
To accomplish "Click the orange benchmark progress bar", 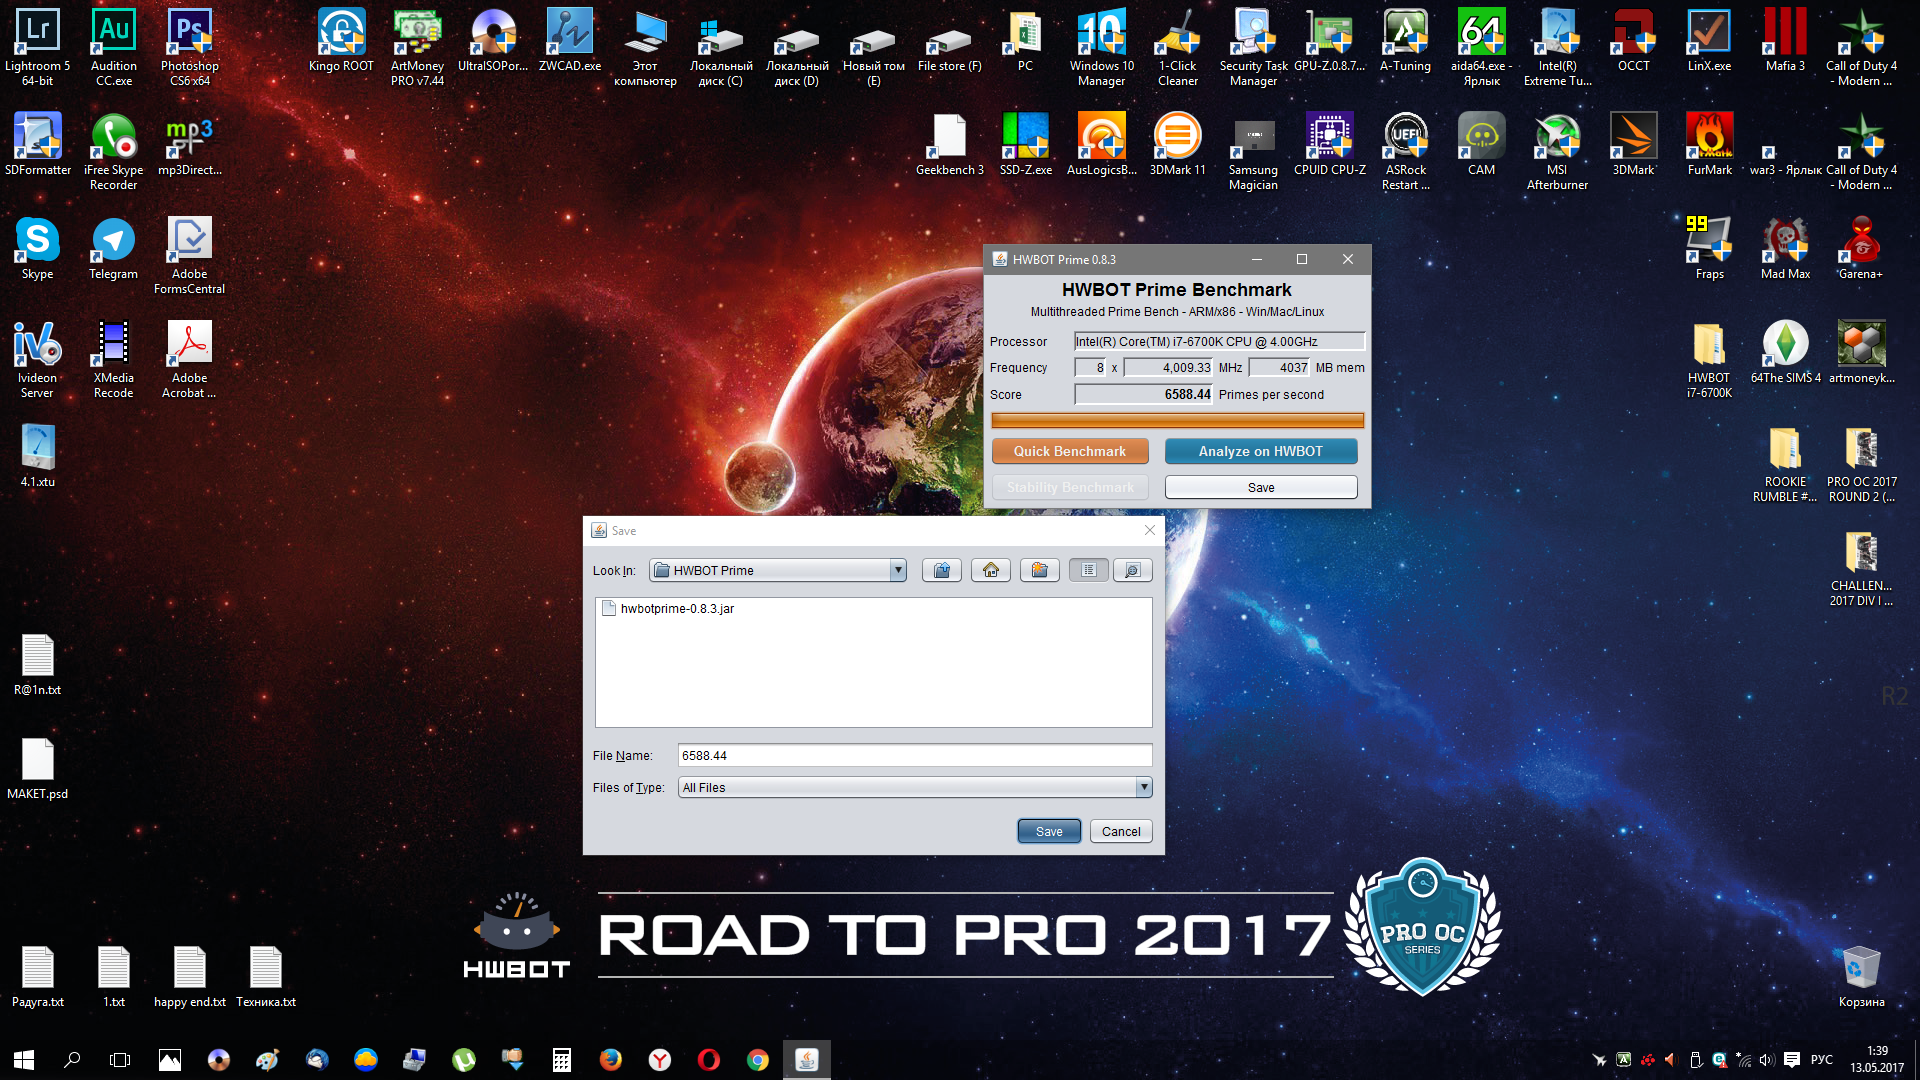I will point(1177,421).
